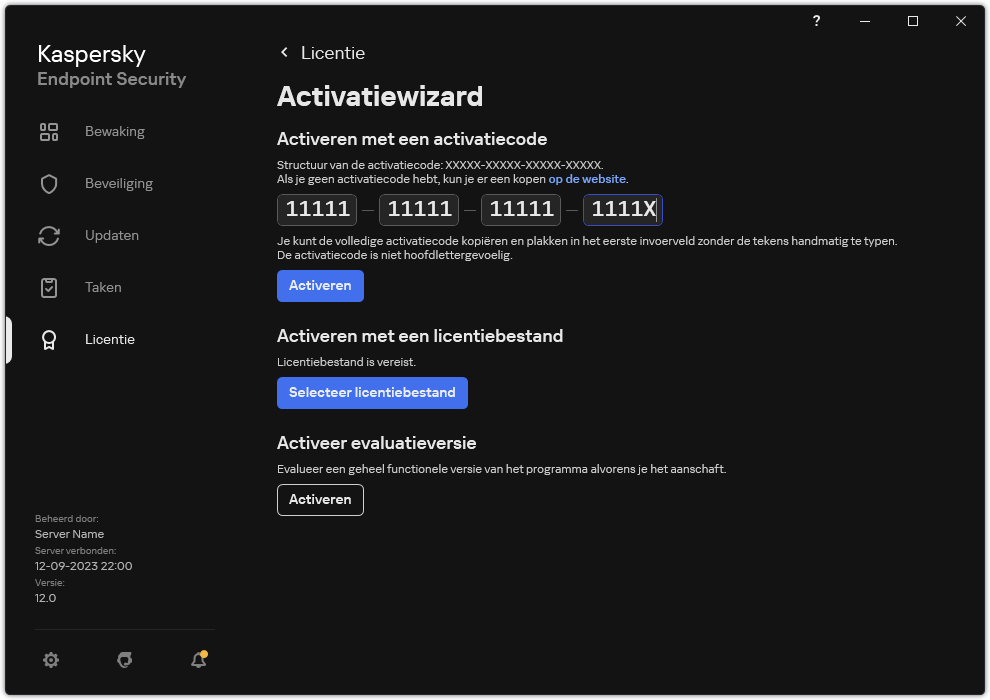Open the Bewaking menu entry
Screen dimensions: 990x700
[115, 131]
